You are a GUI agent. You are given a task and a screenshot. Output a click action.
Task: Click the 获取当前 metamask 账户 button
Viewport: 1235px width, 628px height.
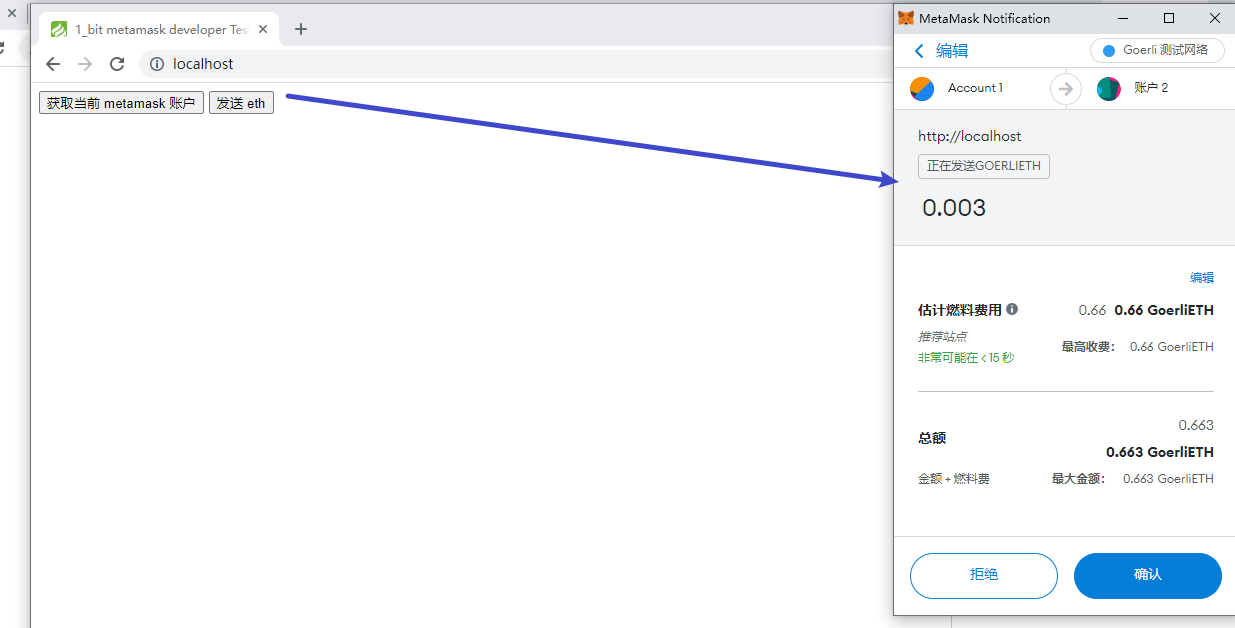121,103
